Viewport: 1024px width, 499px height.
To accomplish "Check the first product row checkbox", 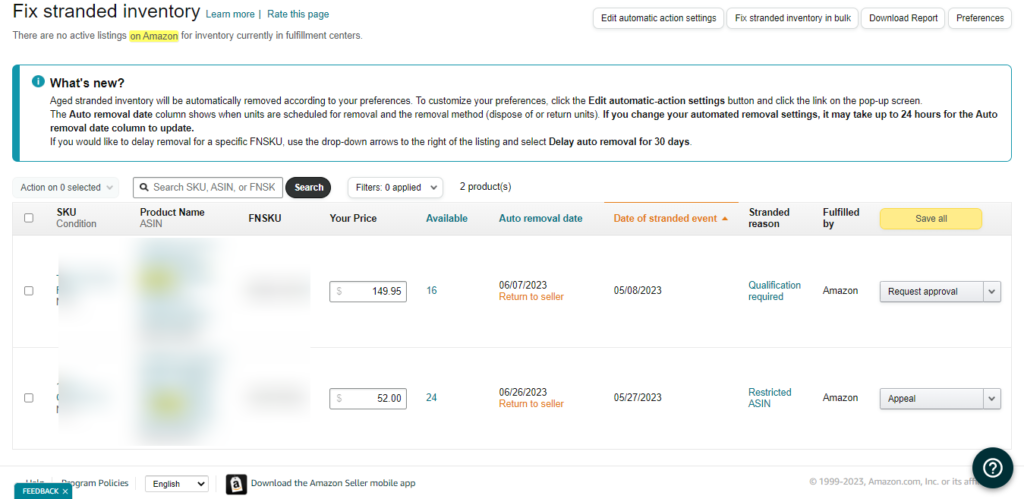I will 28,291.
